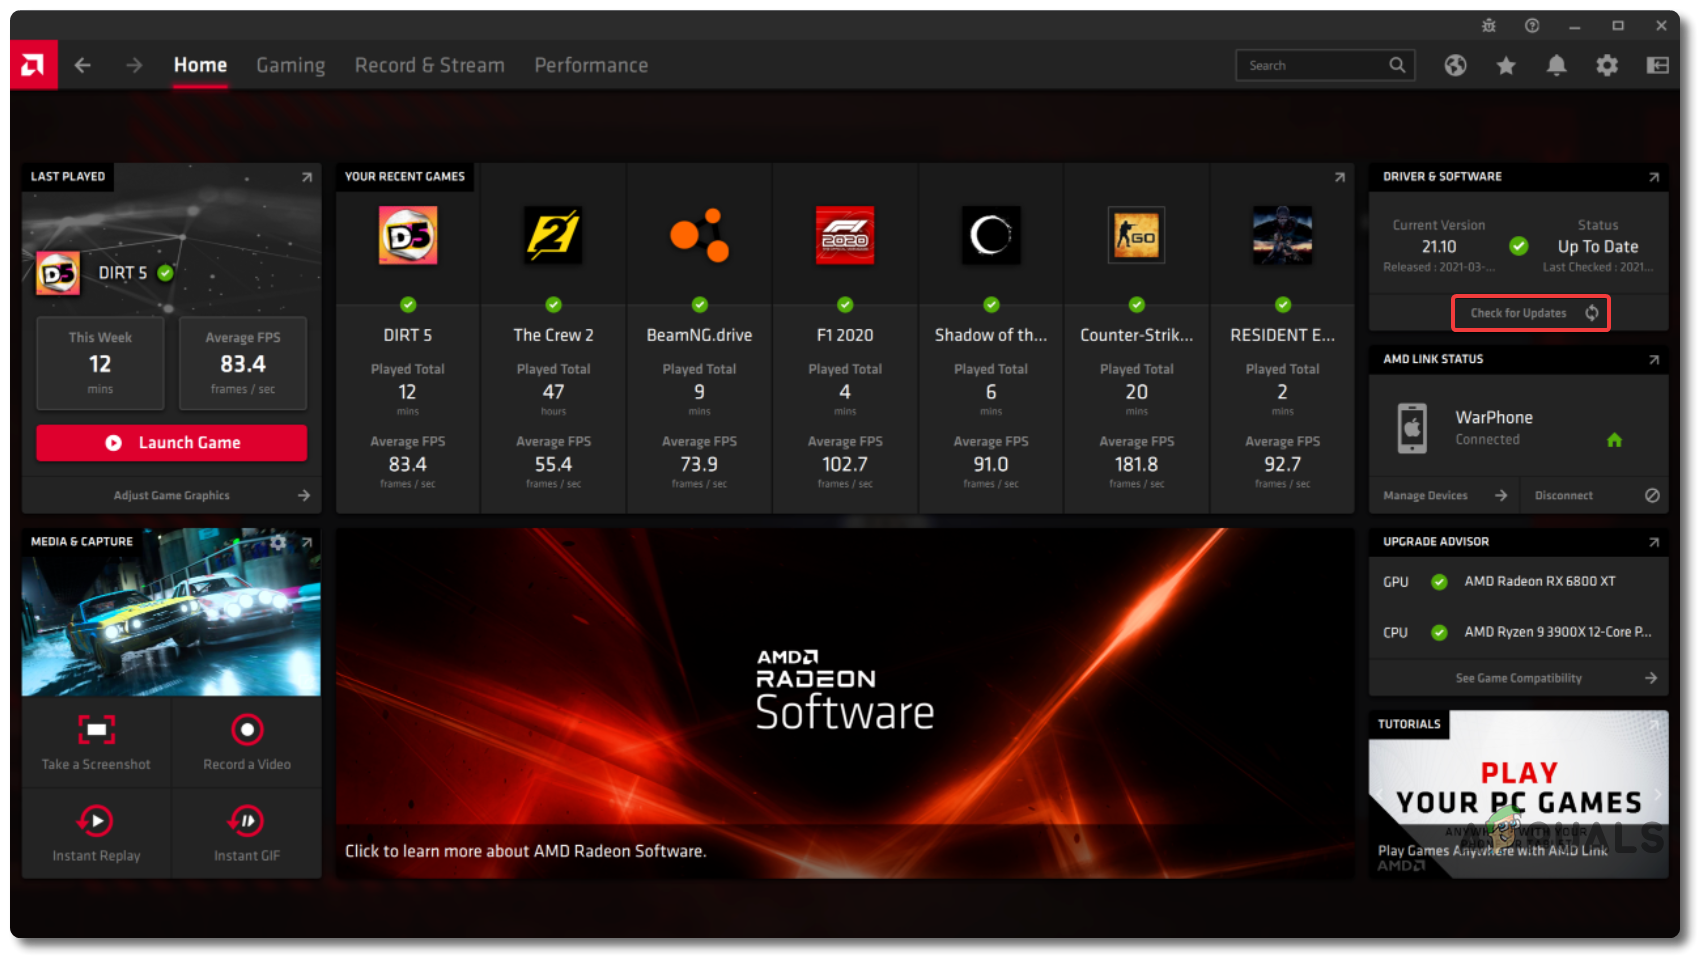This screenshot has height=956, width=1698.
Task: Launch Game for DIRT 5
Action: point(172,443)
